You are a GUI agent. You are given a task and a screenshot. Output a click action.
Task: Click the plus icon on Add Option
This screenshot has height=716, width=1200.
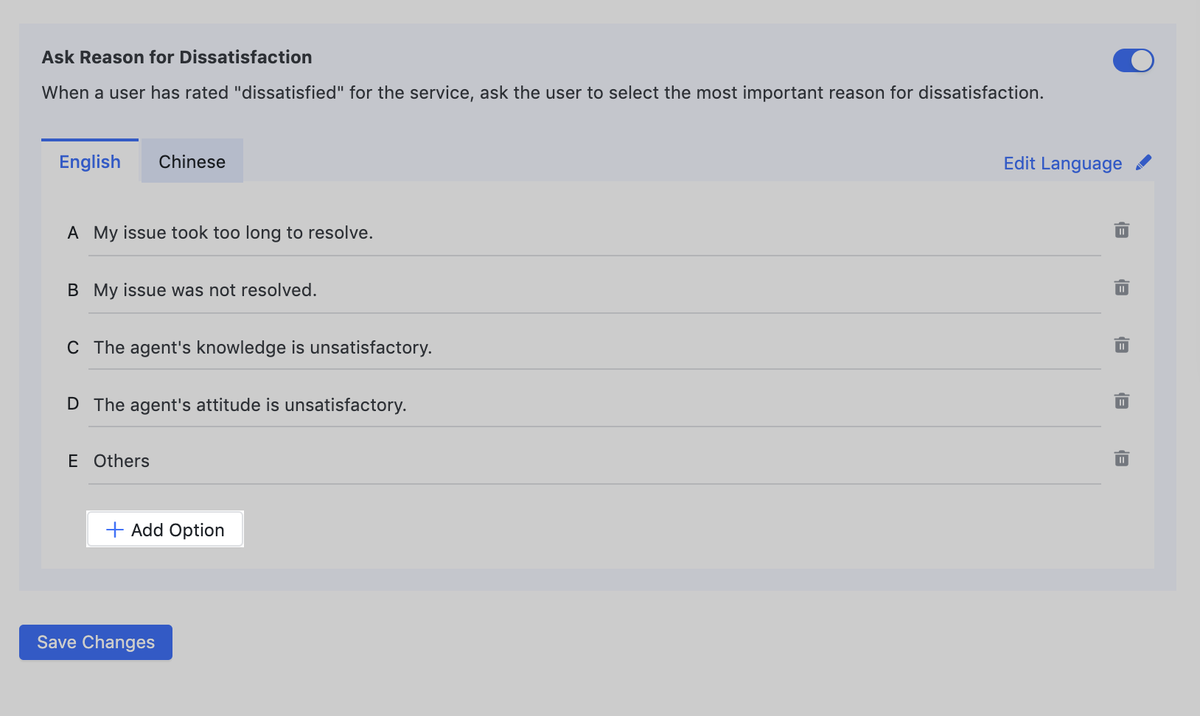click(115, 530)
